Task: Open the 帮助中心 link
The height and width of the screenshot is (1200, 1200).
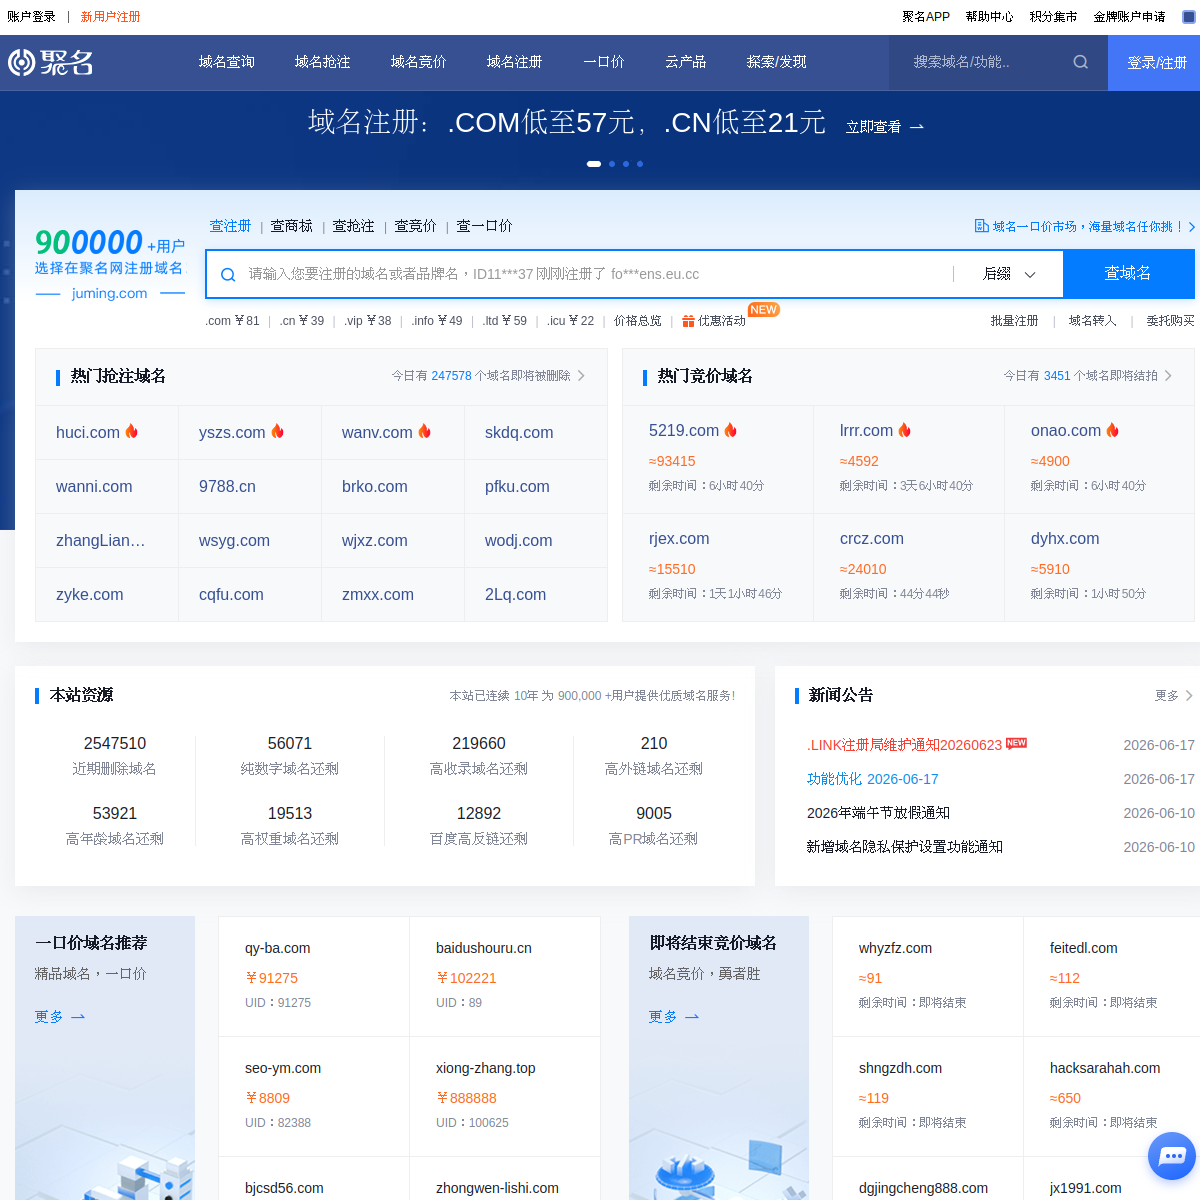Action: (x=990, y=17)
